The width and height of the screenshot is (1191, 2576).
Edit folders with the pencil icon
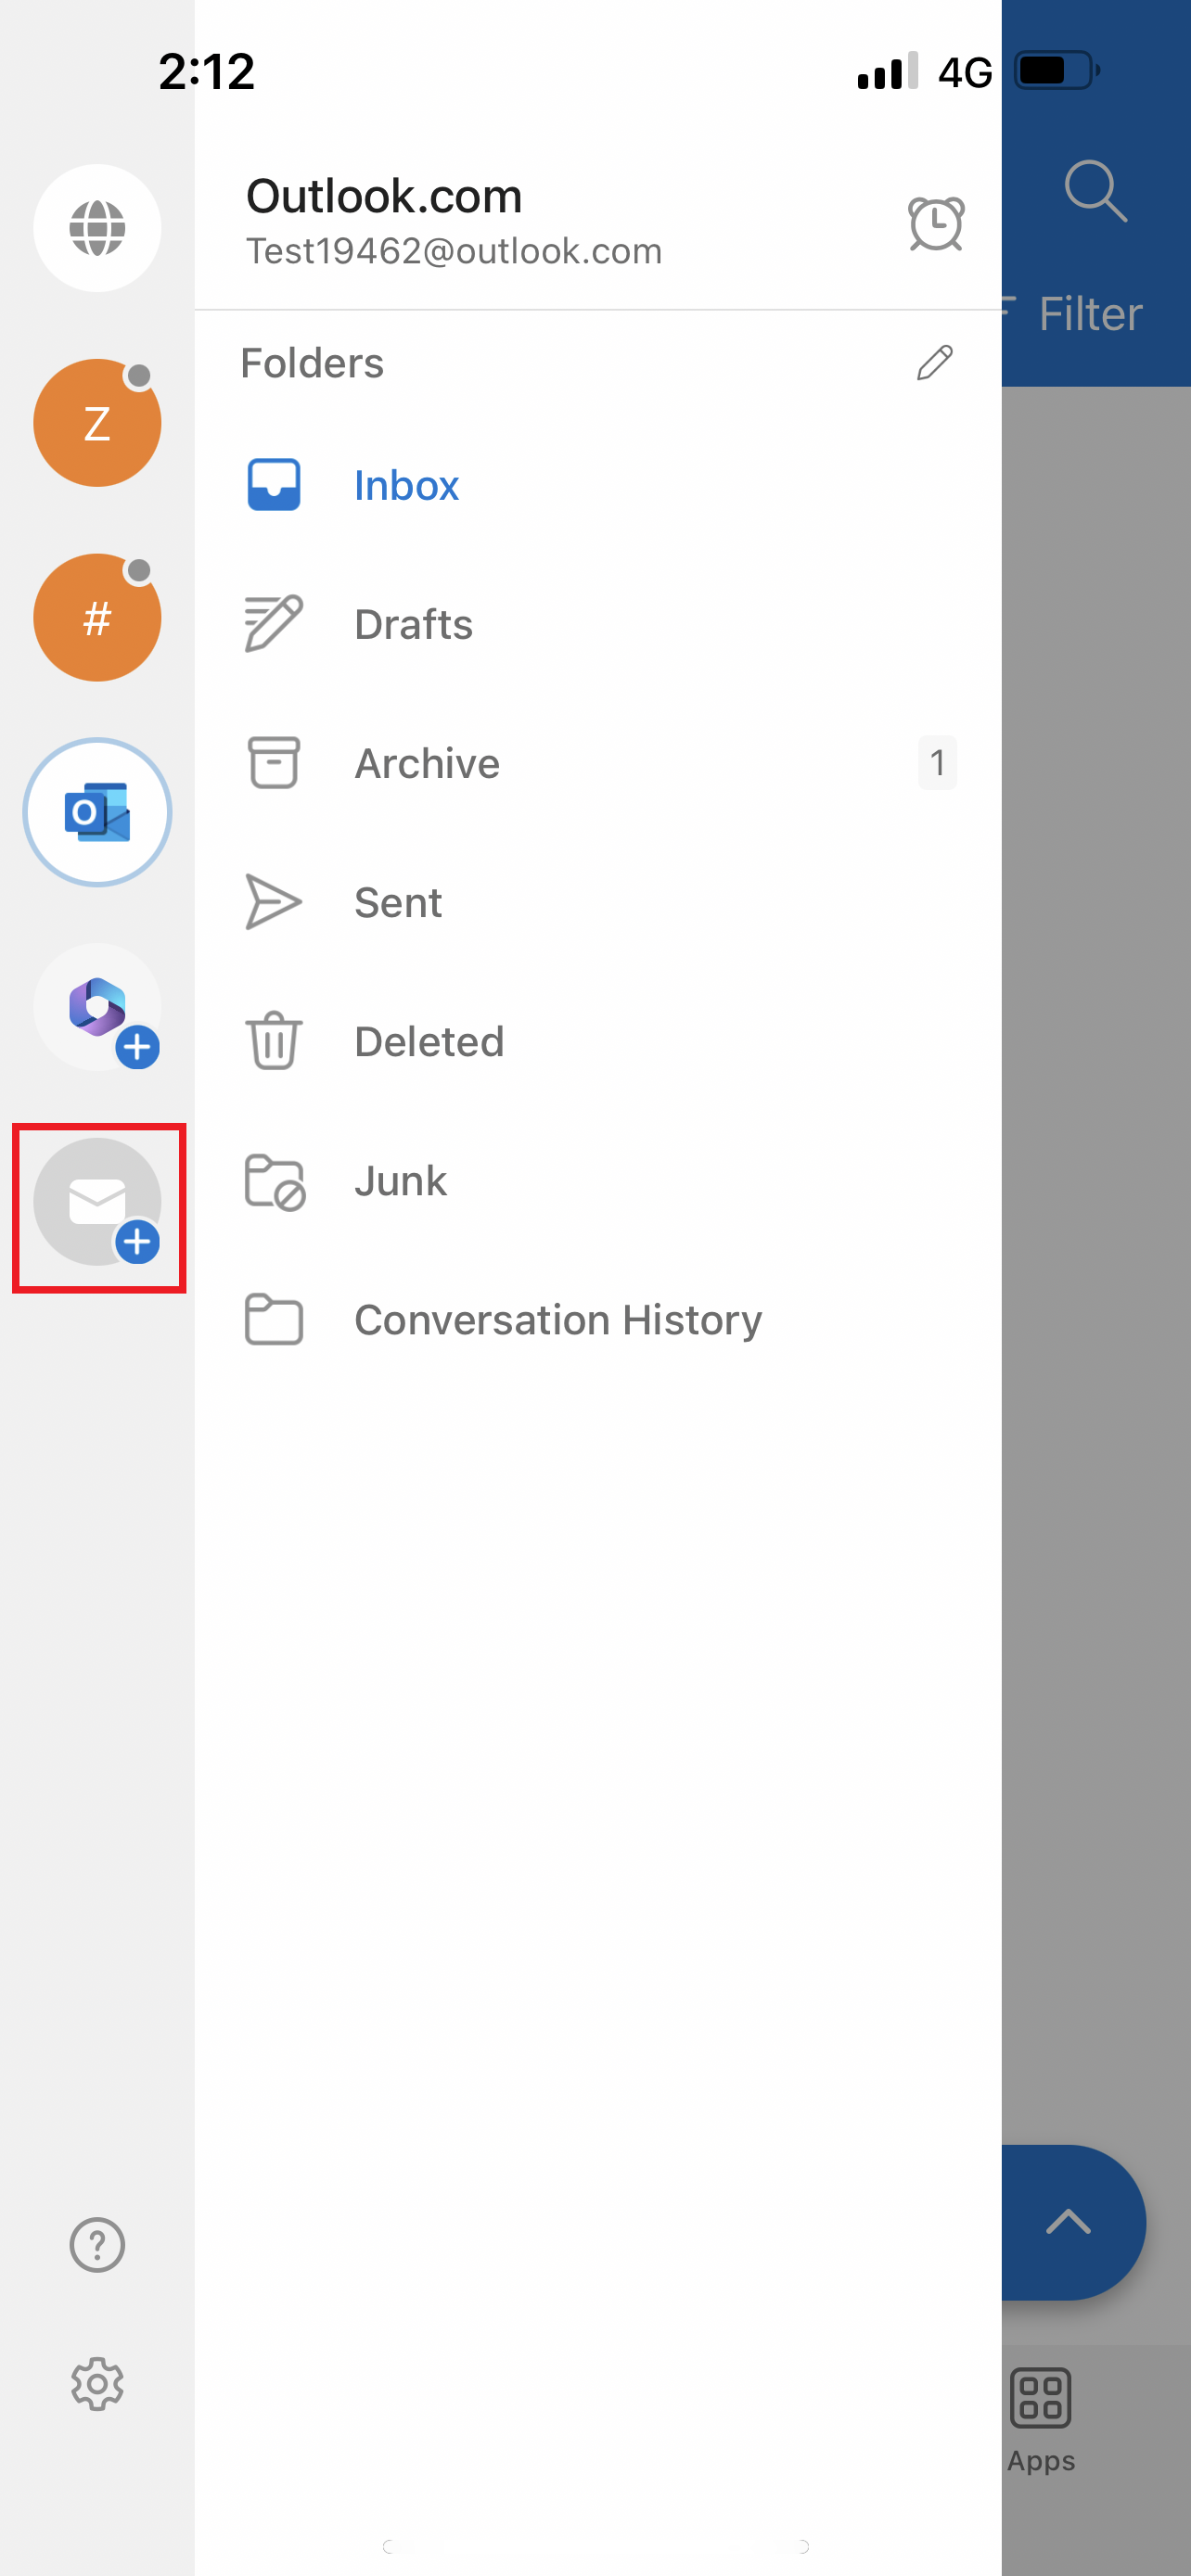tap(934, 363)
